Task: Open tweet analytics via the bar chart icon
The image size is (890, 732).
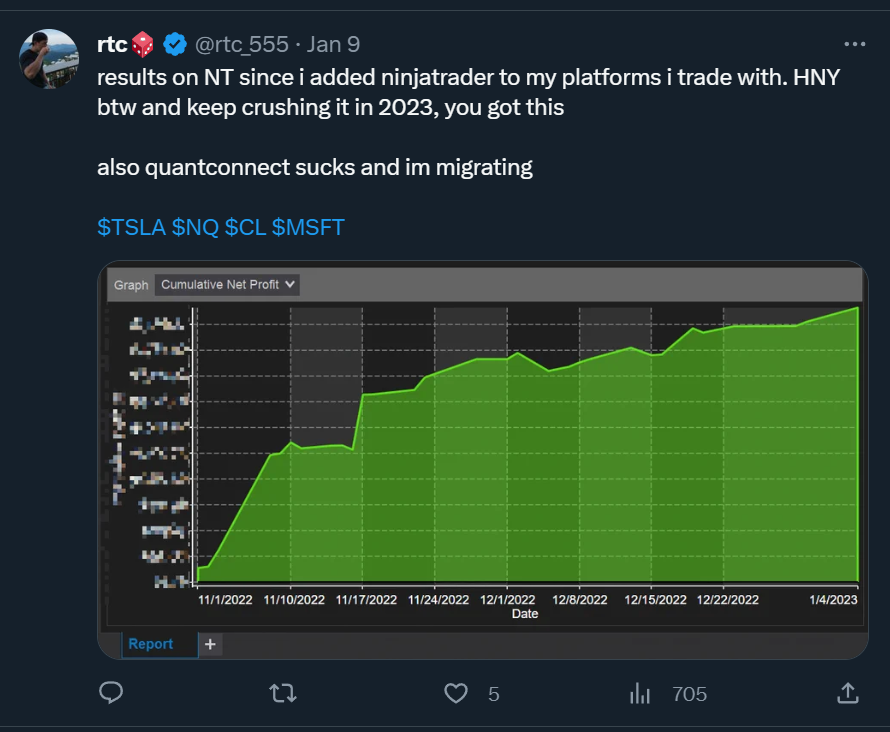Action: pyautogui.click(x=640, y=693)
